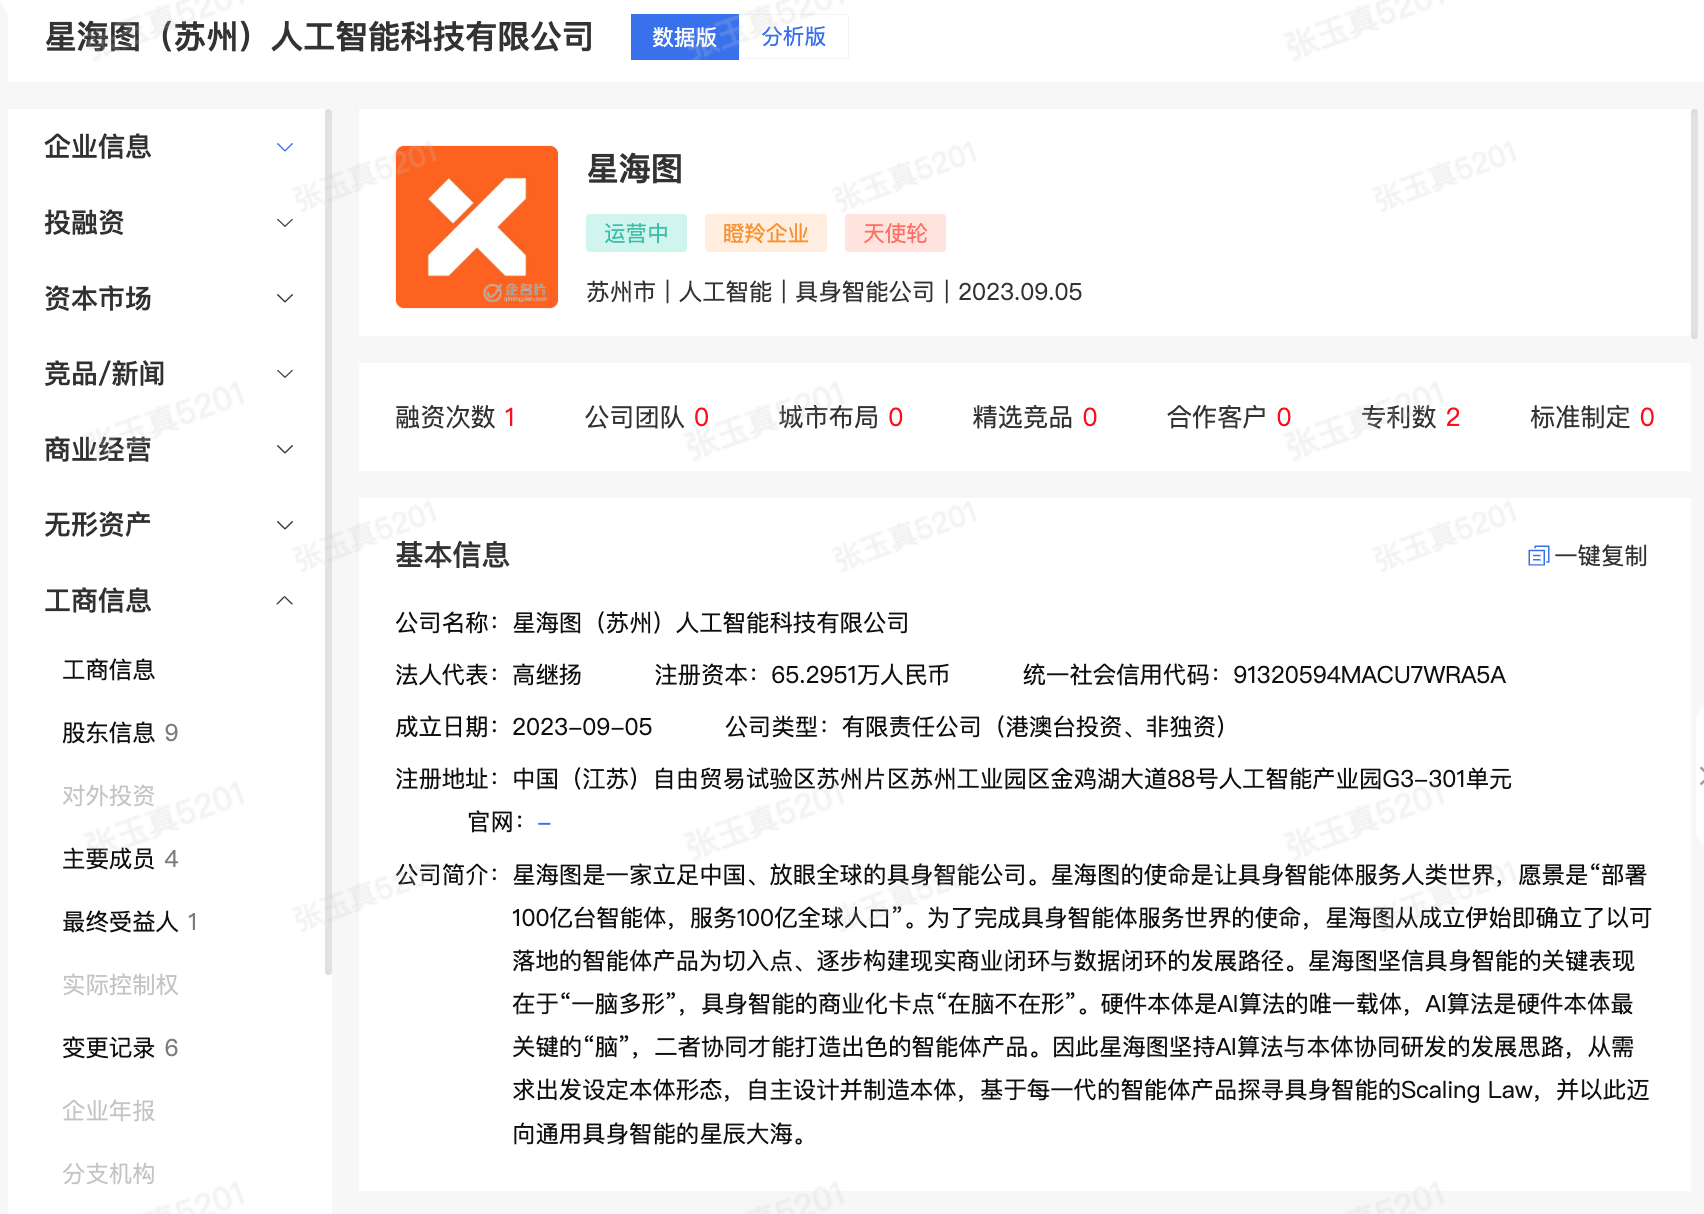Expand the 无形资产 sidebar section
This screenshot has width=1704, height=1214.
(x=168, y=525)
